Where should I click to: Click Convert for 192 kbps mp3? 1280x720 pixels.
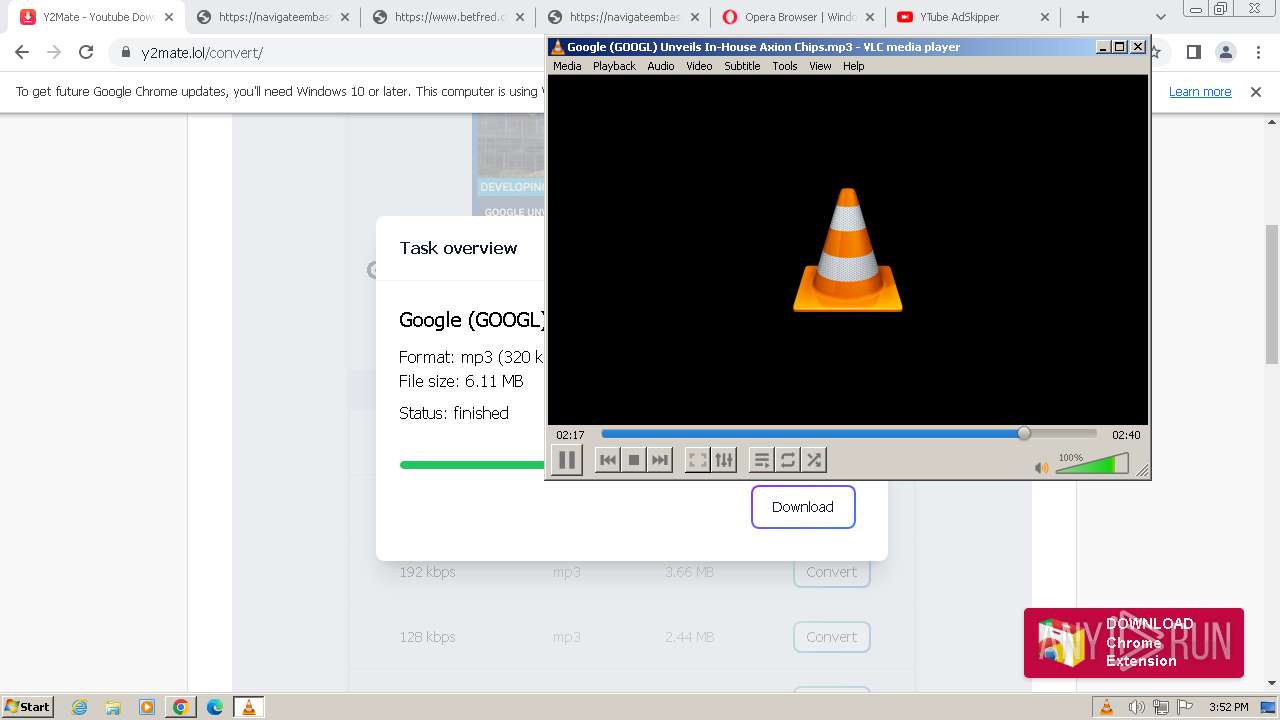click(x=832, y=572)
